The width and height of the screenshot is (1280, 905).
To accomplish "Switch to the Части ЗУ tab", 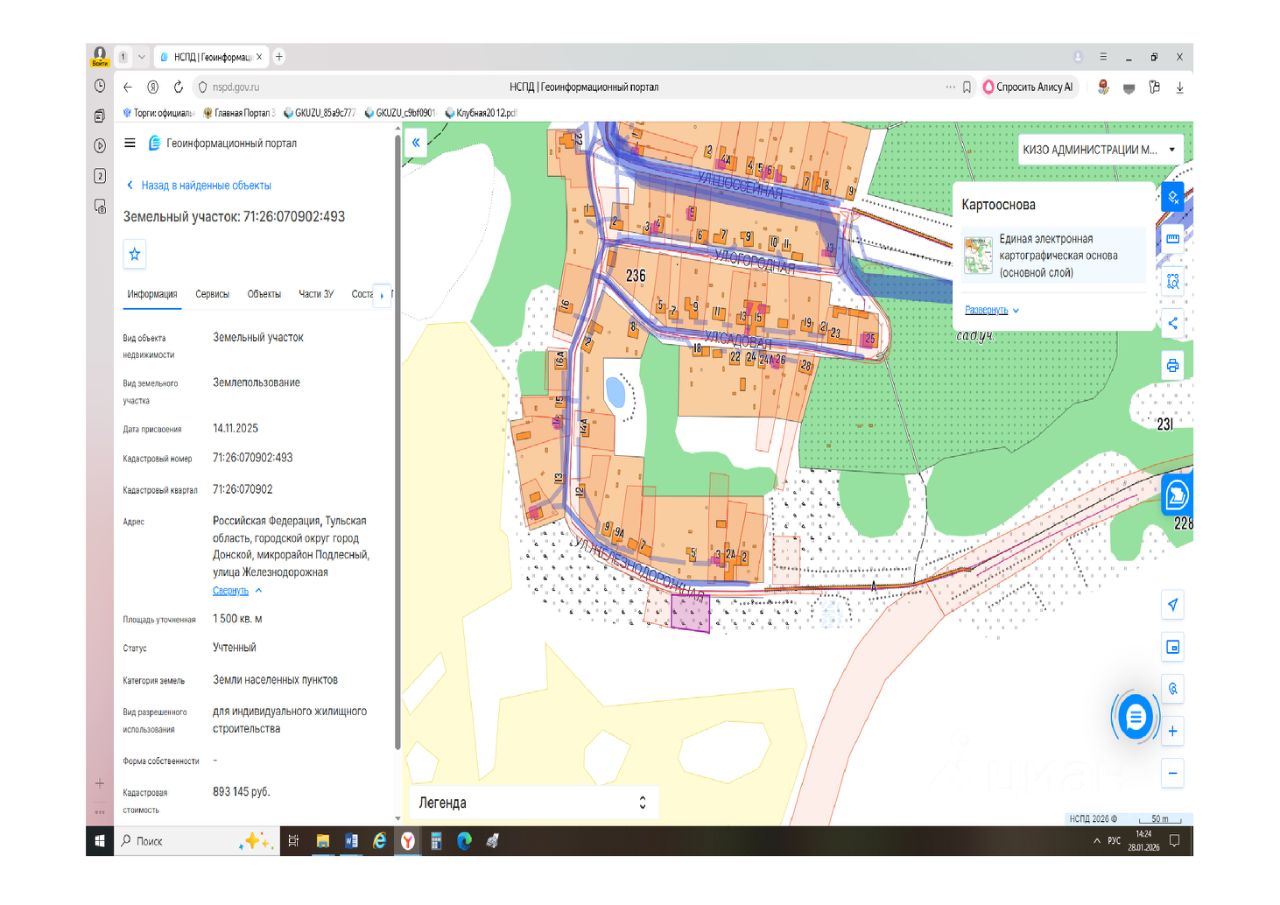I will 316,294.
